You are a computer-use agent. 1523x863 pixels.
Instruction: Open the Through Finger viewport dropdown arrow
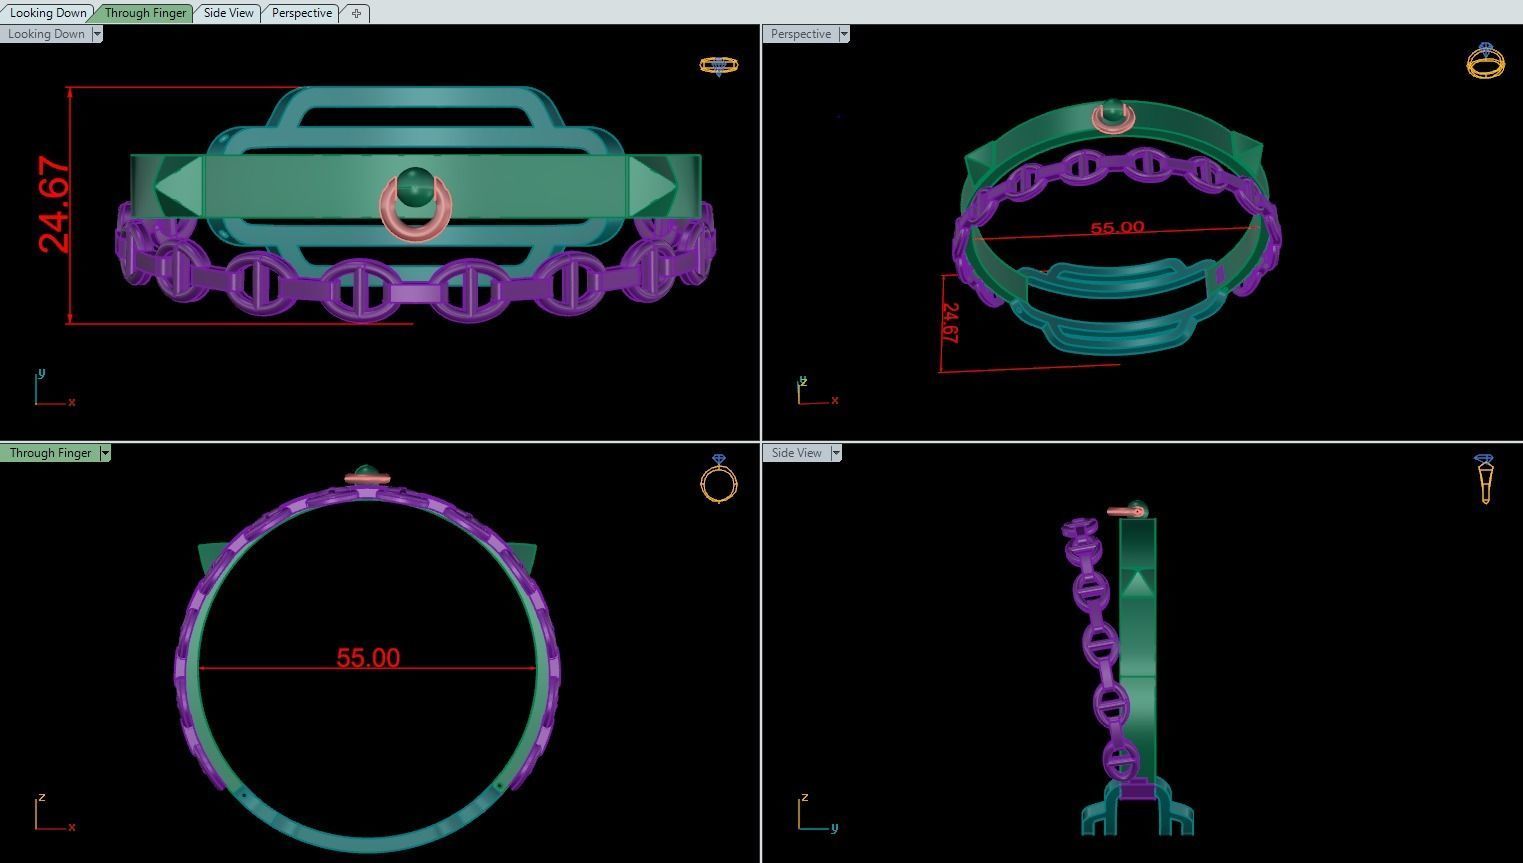[105, 453]
